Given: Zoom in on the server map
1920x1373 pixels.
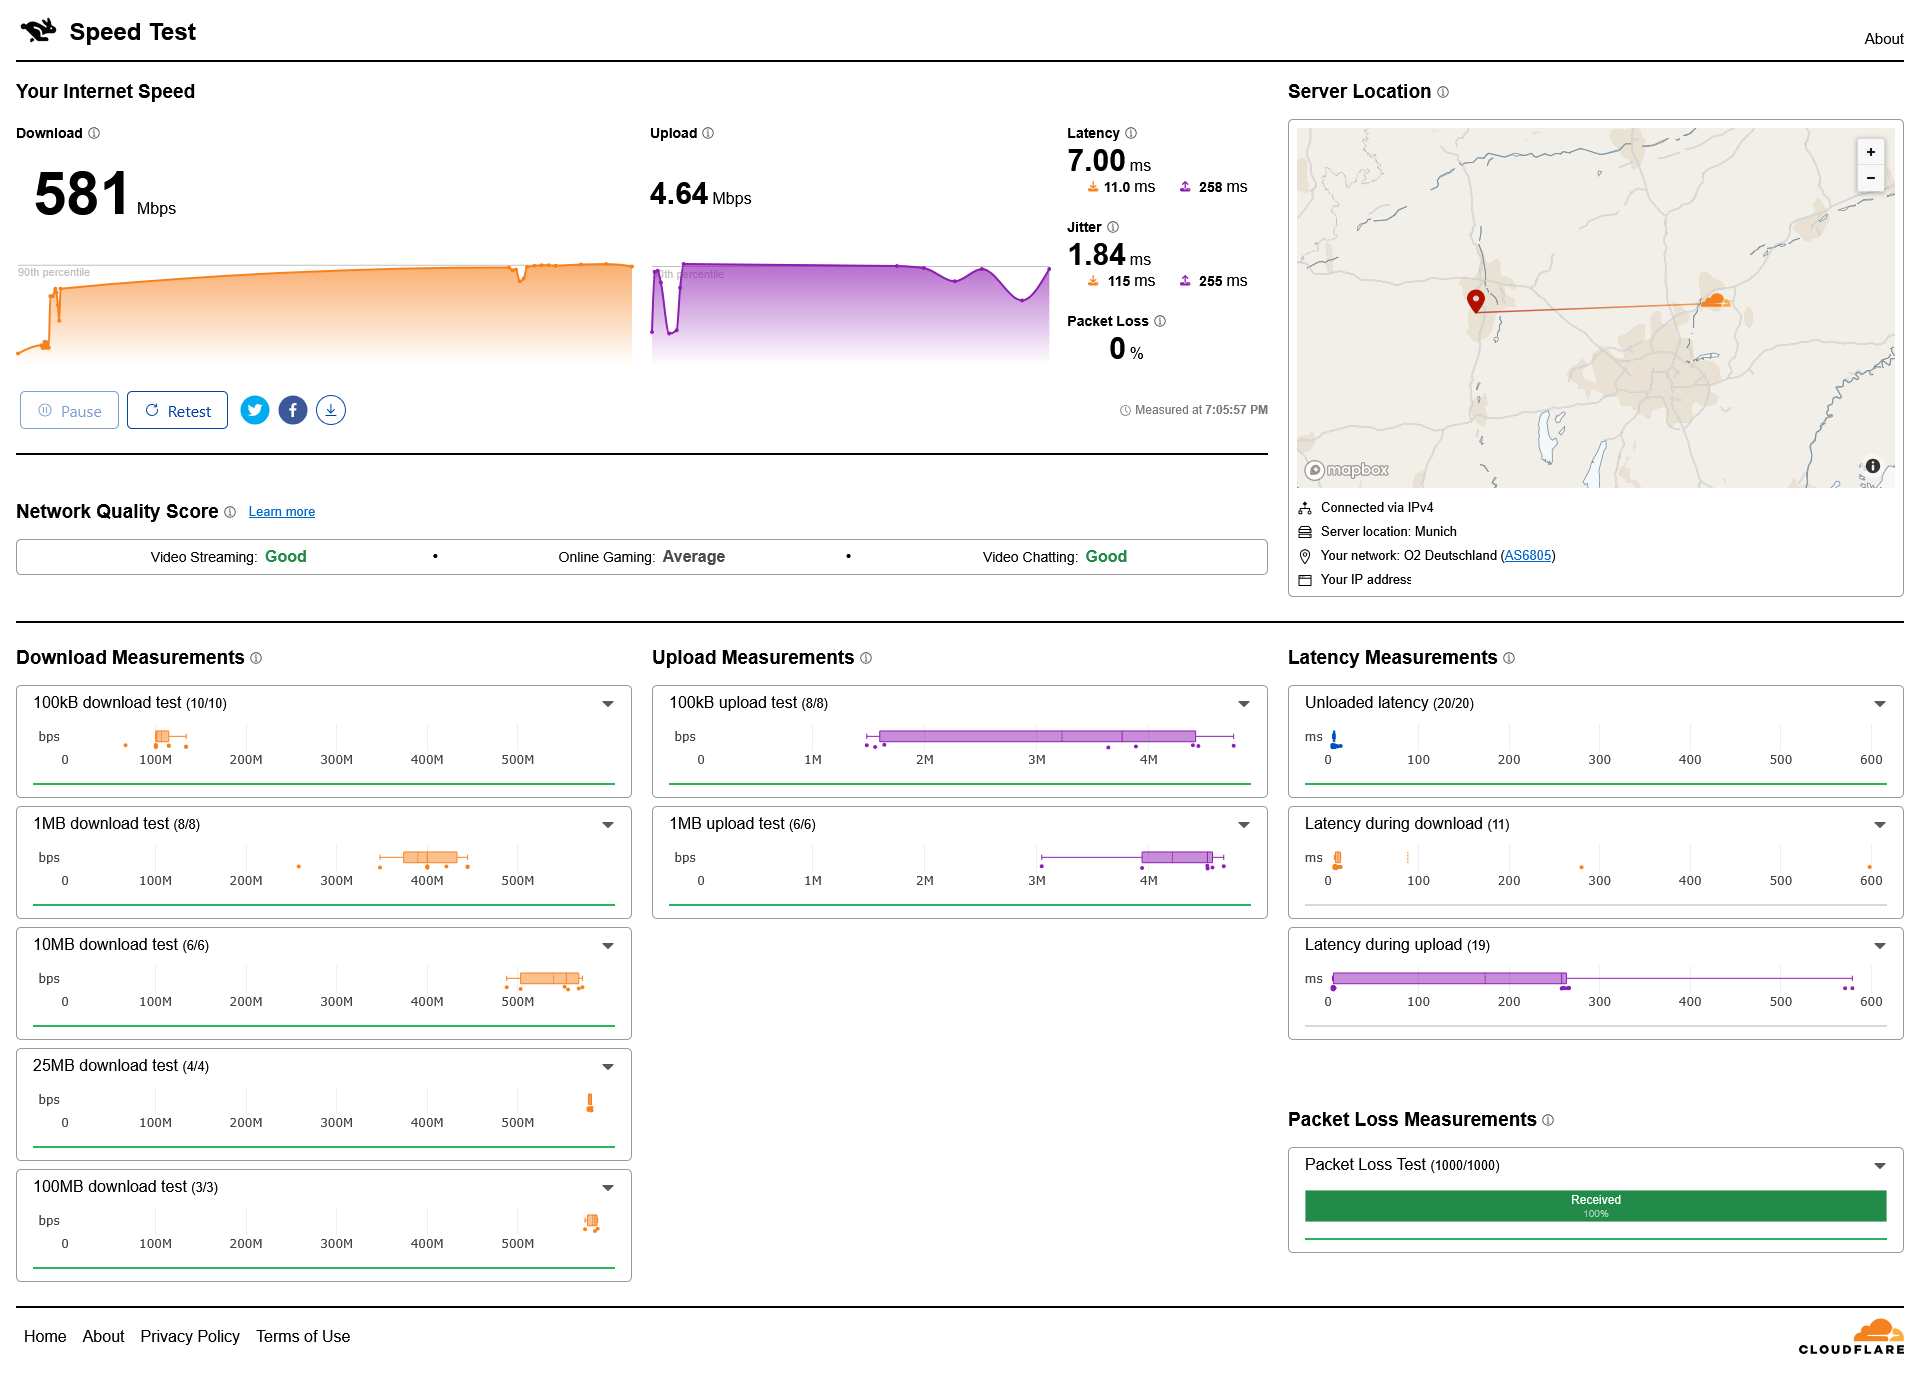Looking at the screenshot, I should click(1870, 152).
